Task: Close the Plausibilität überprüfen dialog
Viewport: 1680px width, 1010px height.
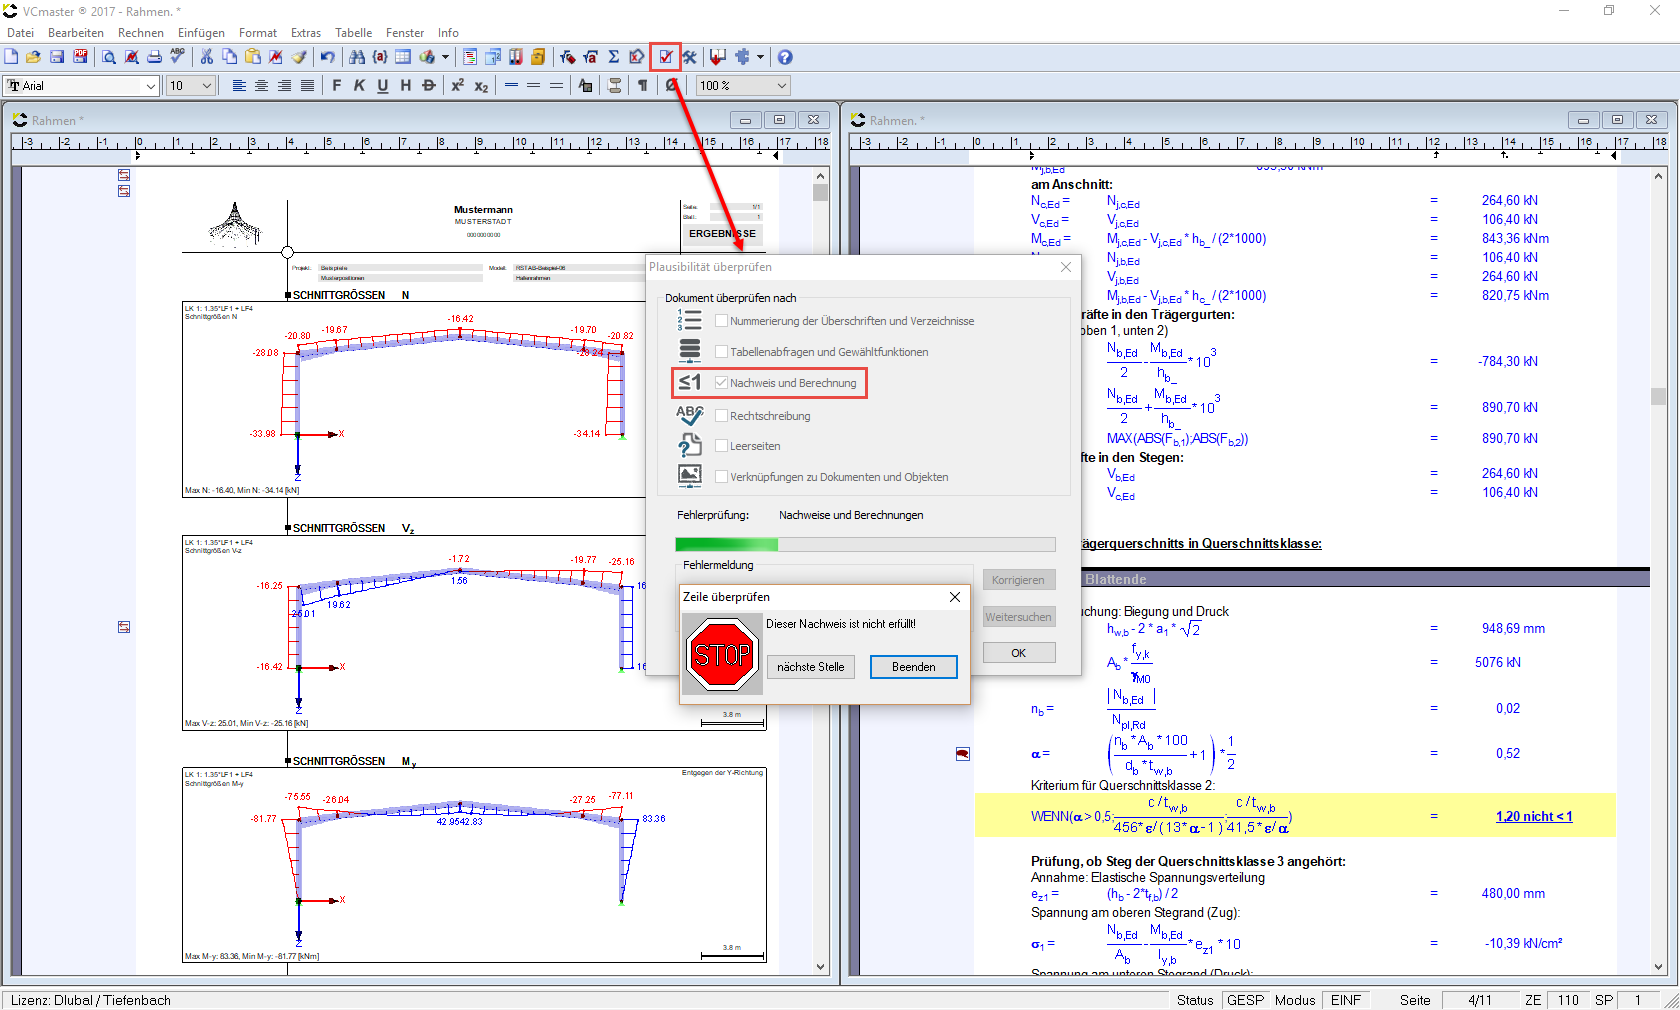Action: point(1066,267)
